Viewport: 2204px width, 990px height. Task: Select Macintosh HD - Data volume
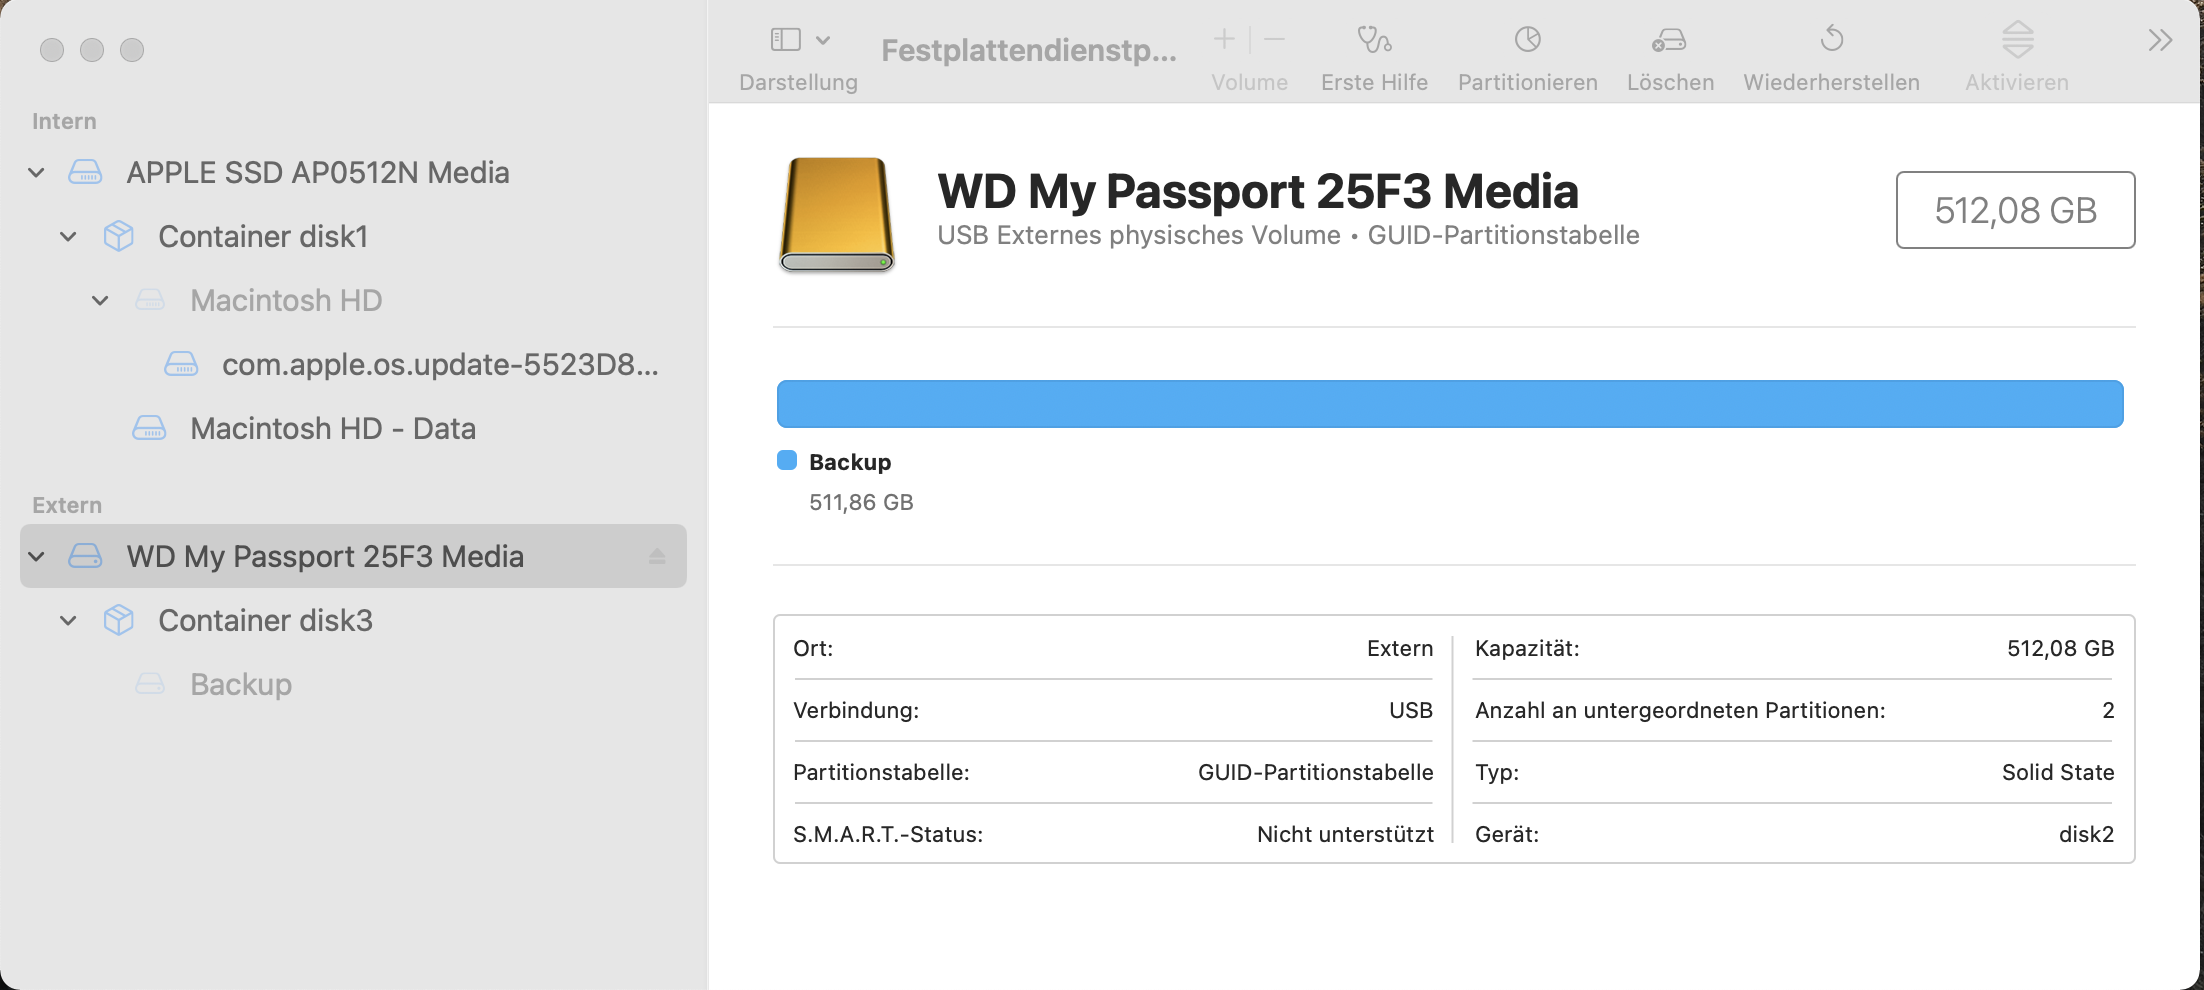click(332, 429)
